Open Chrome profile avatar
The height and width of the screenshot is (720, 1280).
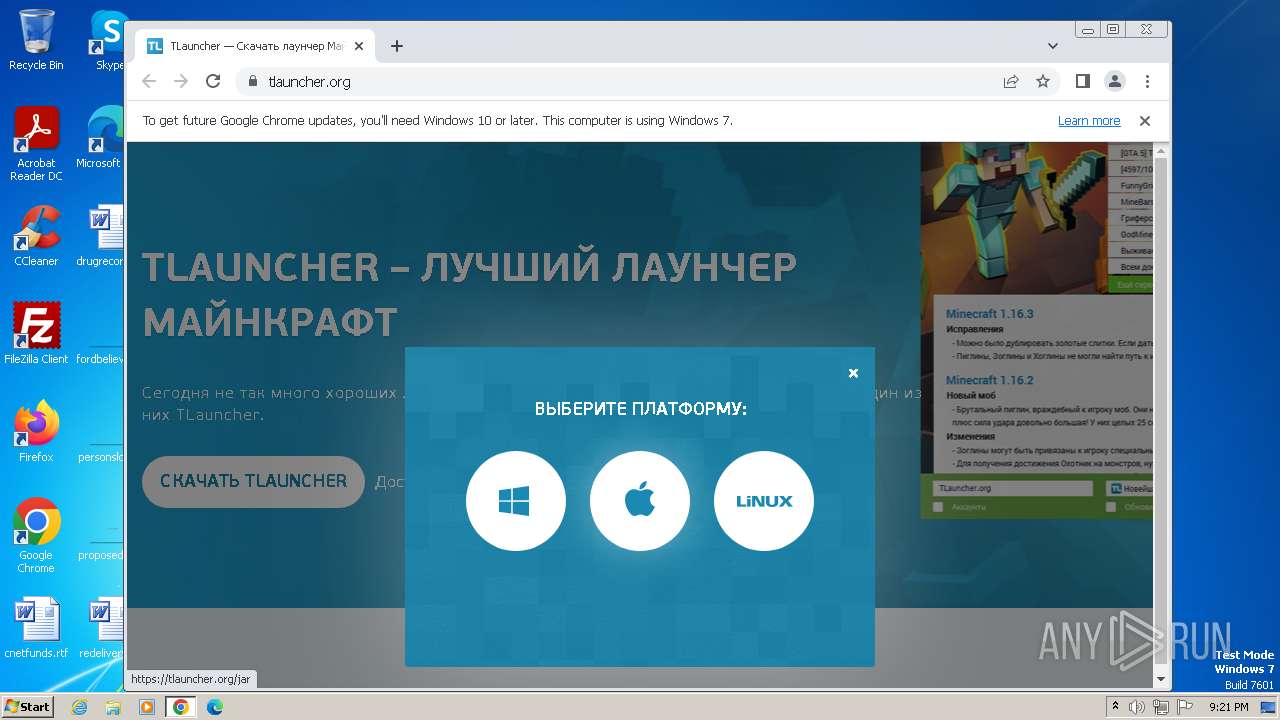[x=1115, y=82]
